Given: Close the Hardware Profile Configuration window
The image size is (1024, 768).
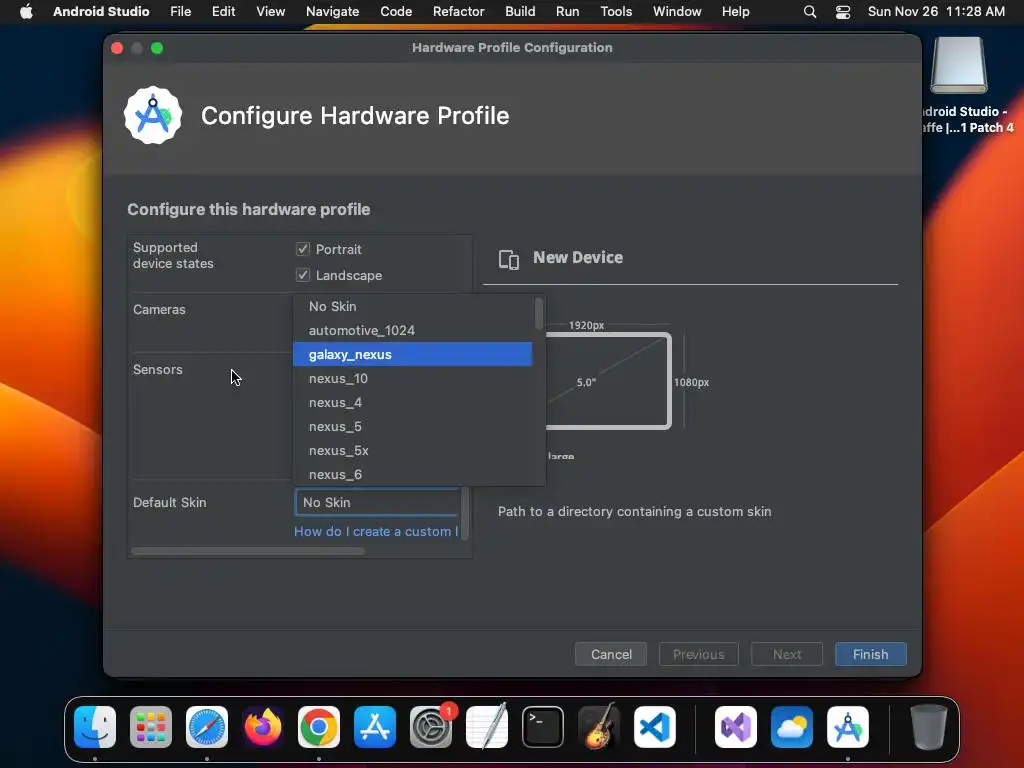Looking at the screenshot, I should click(118, 48).
